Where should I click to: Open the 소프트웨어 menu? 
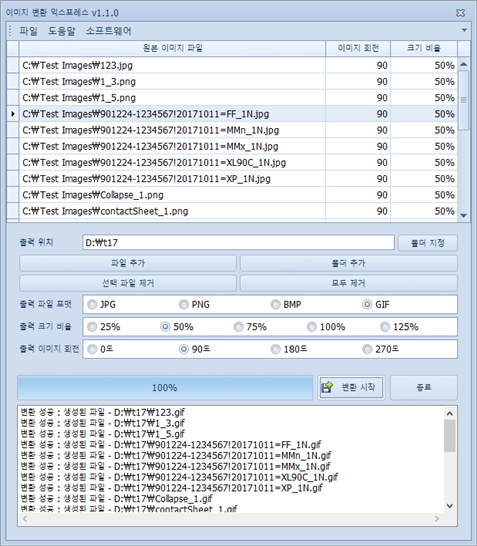tap(109, 31)
